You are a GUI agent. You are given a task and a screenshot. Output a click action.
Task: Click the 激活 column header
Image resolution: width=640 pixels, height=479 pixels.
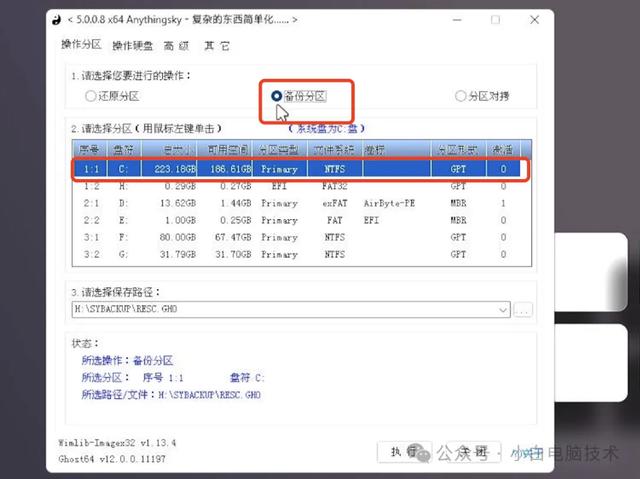(x=503, y=149)
